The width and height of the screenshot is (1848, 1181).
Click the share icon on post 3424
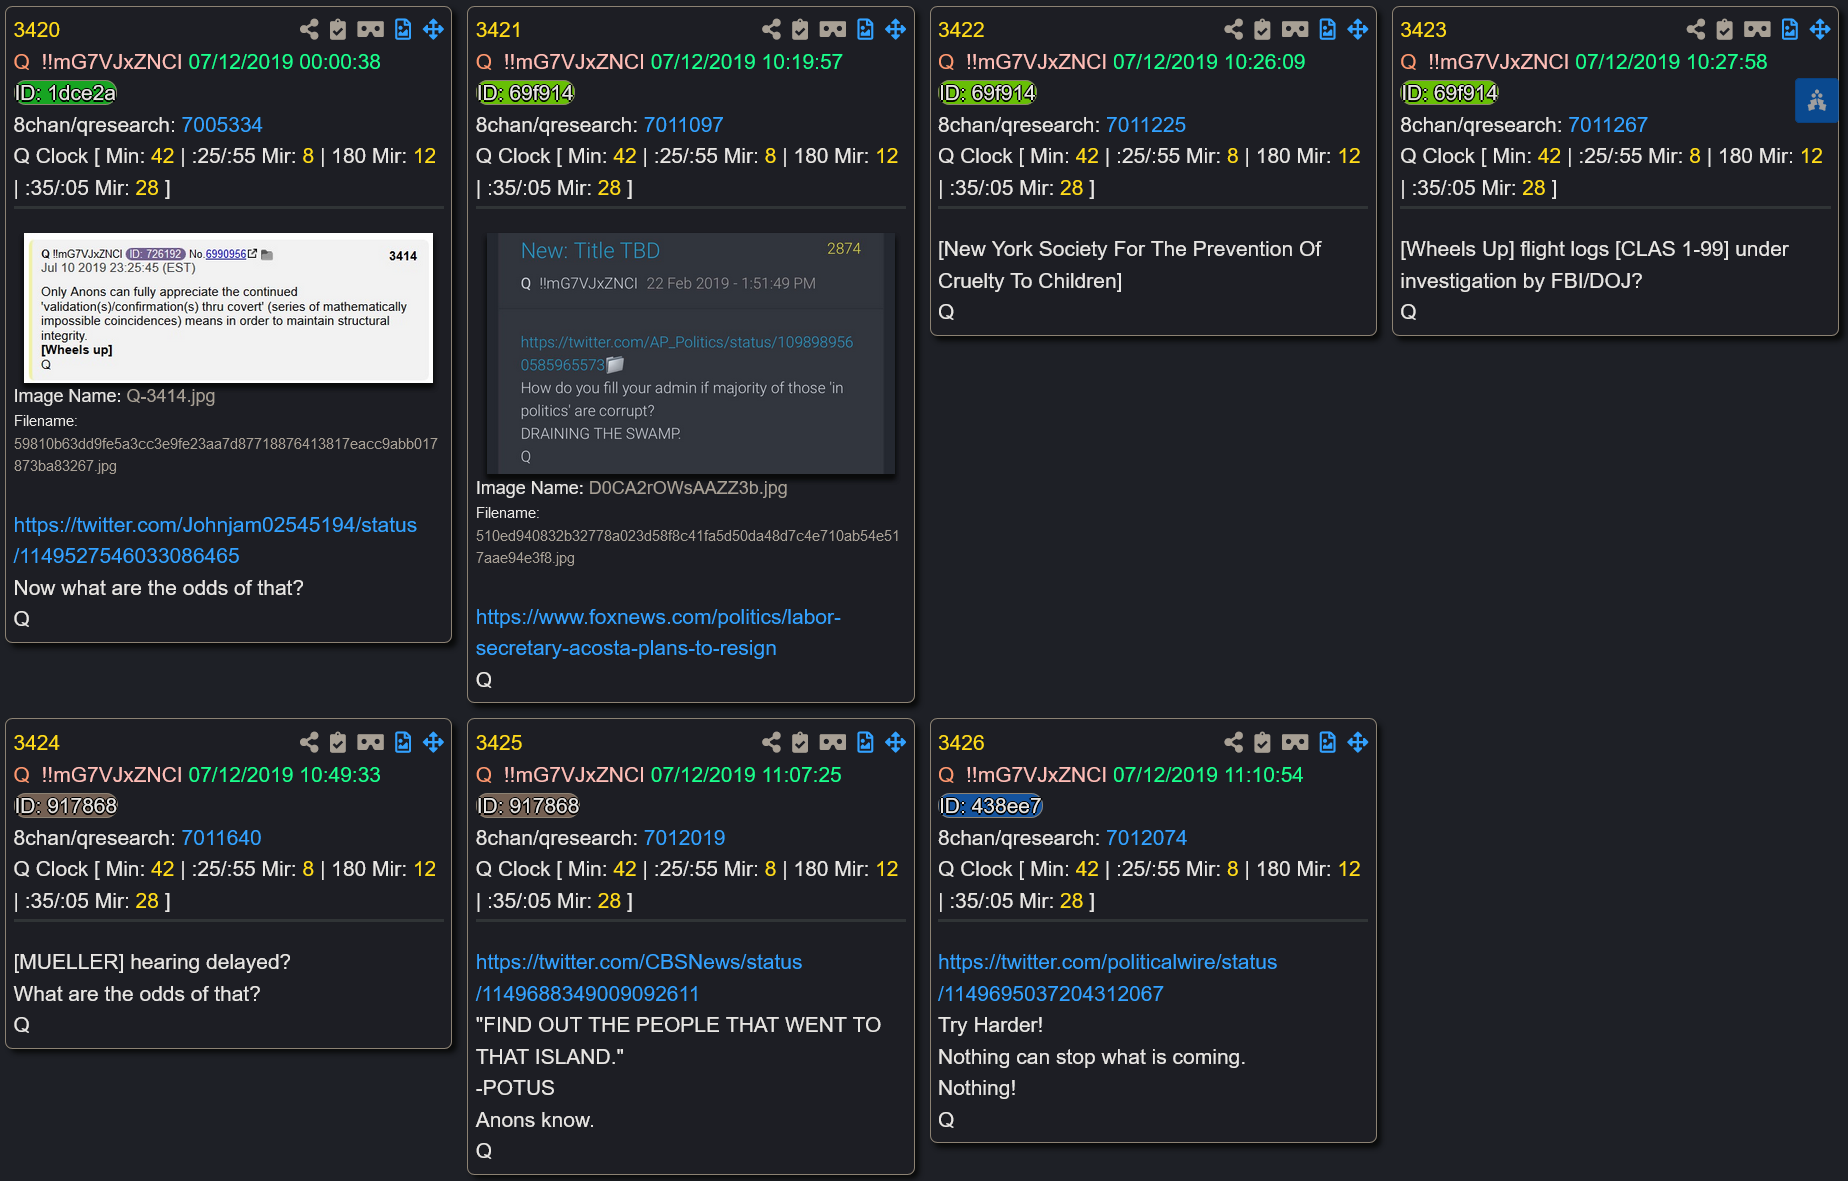pyautogui.click(x=309, y=742)
